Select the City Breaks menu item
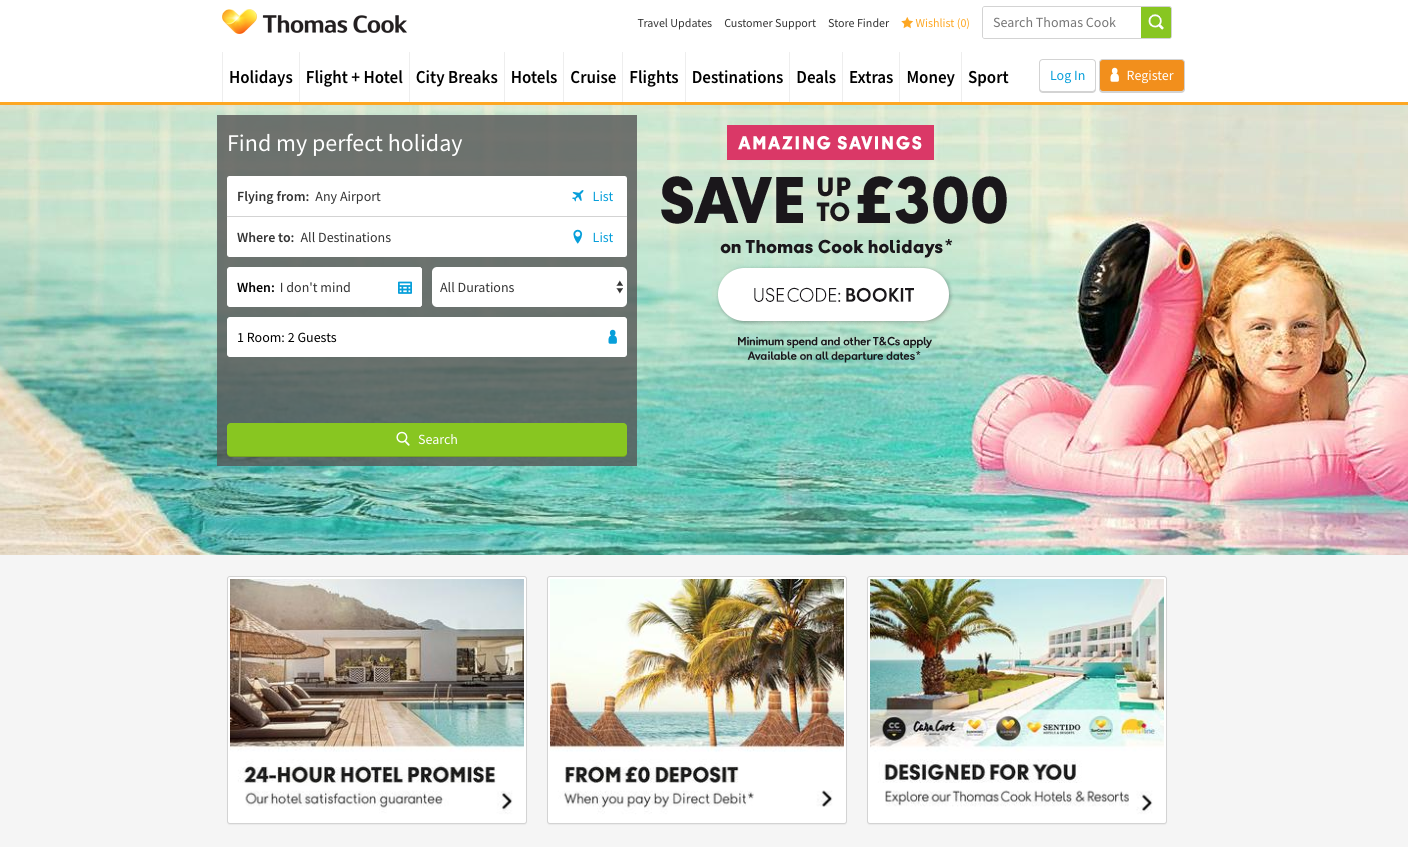The width and height of the screenshot is (1408, 847). (456, 77)
